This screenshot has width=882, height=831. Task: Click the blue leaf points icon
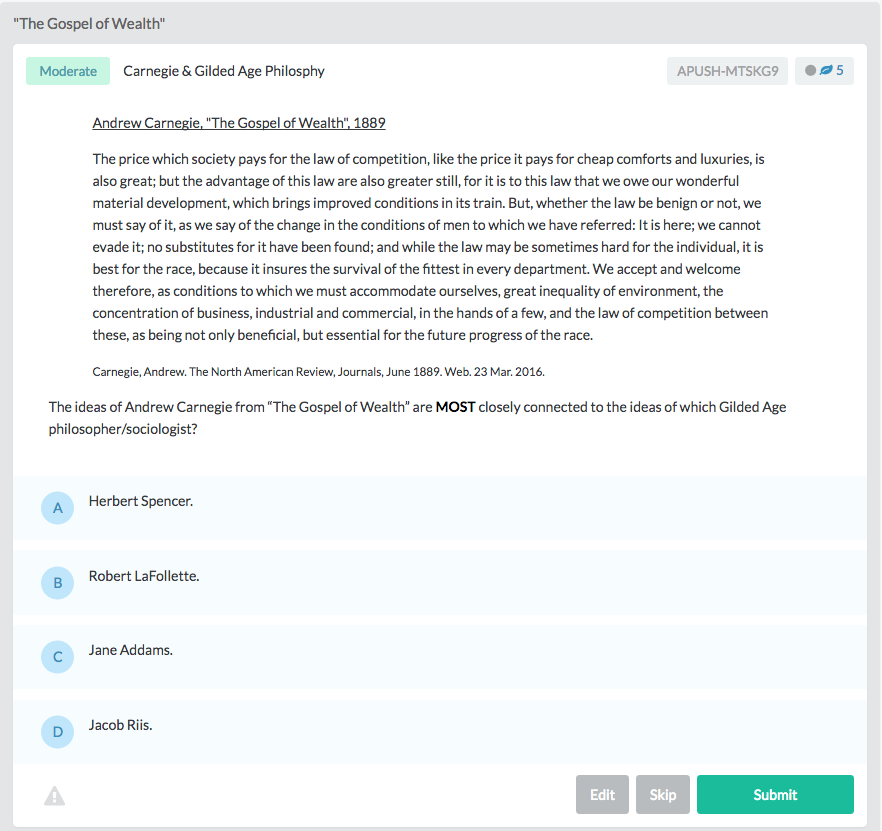[826, 70]
